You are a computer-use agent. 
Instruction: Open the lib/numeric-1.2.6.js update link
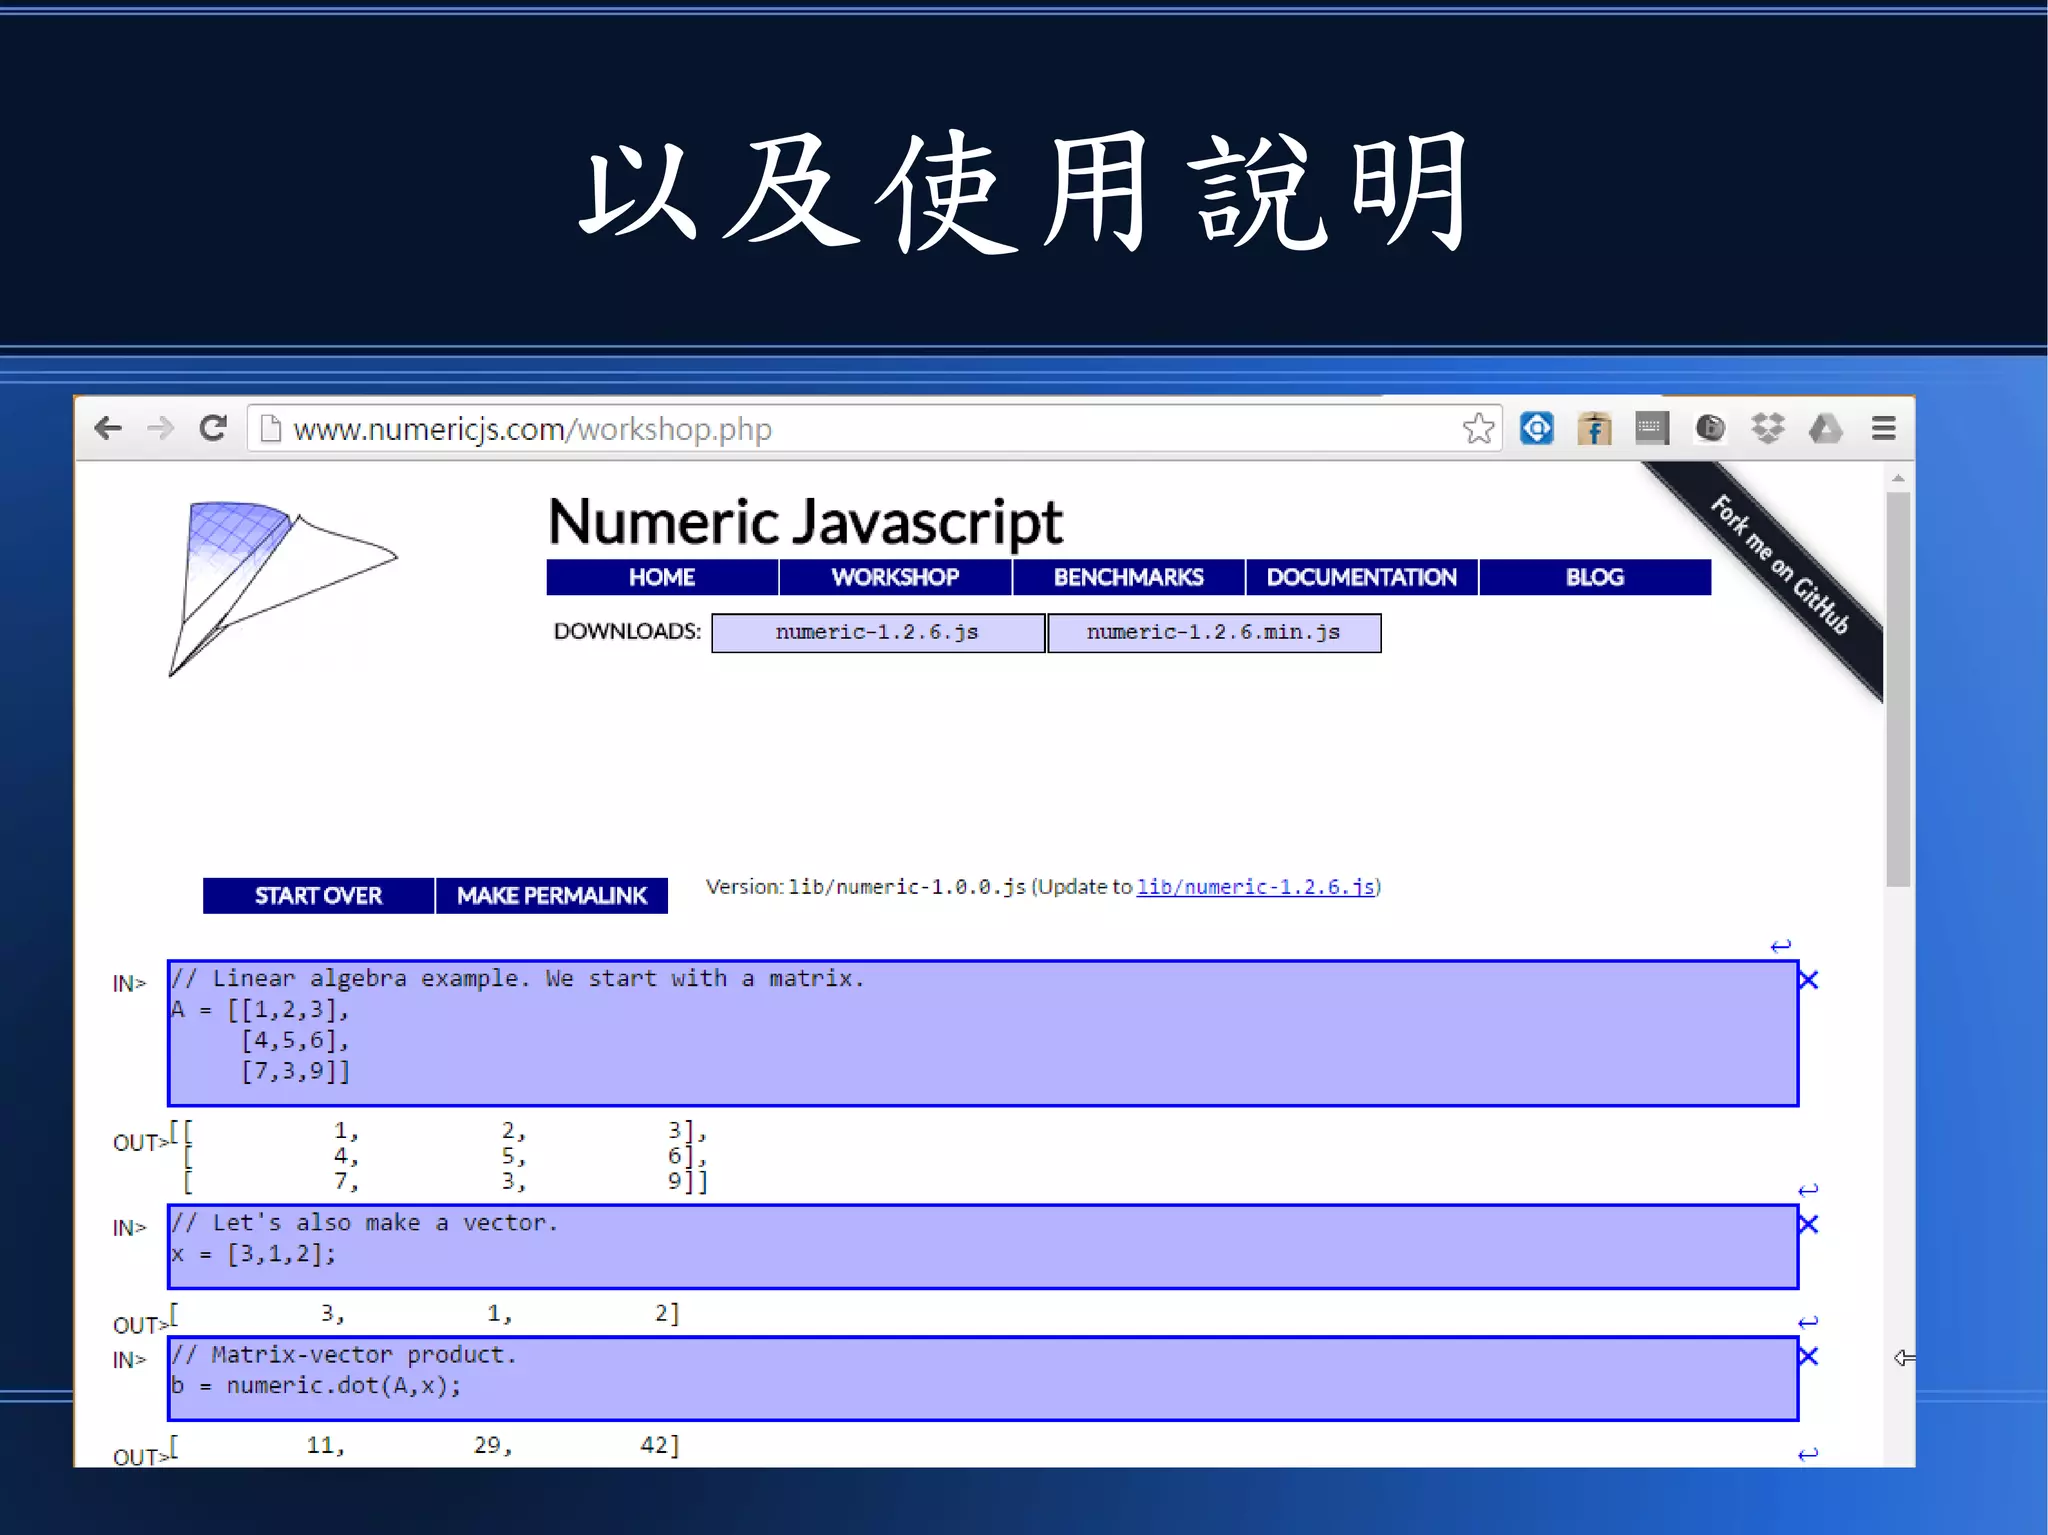point(1256,887)
